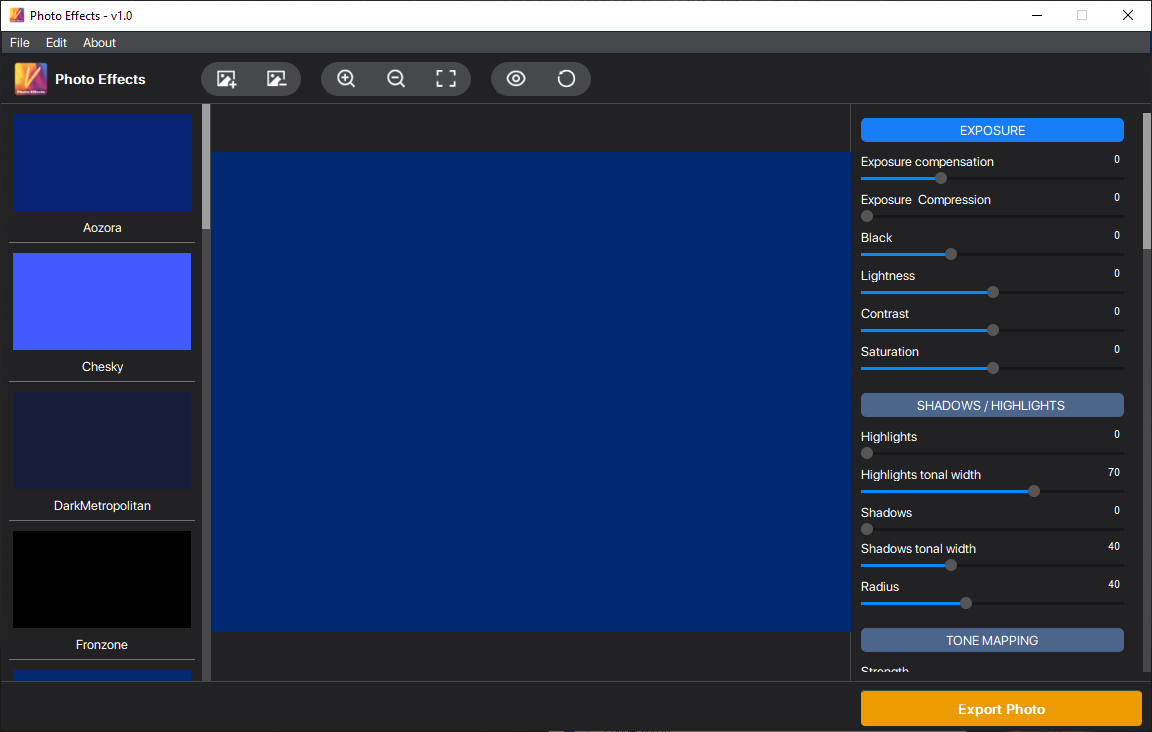Click the Shadows tonal width slider handle

click(951, 565)
